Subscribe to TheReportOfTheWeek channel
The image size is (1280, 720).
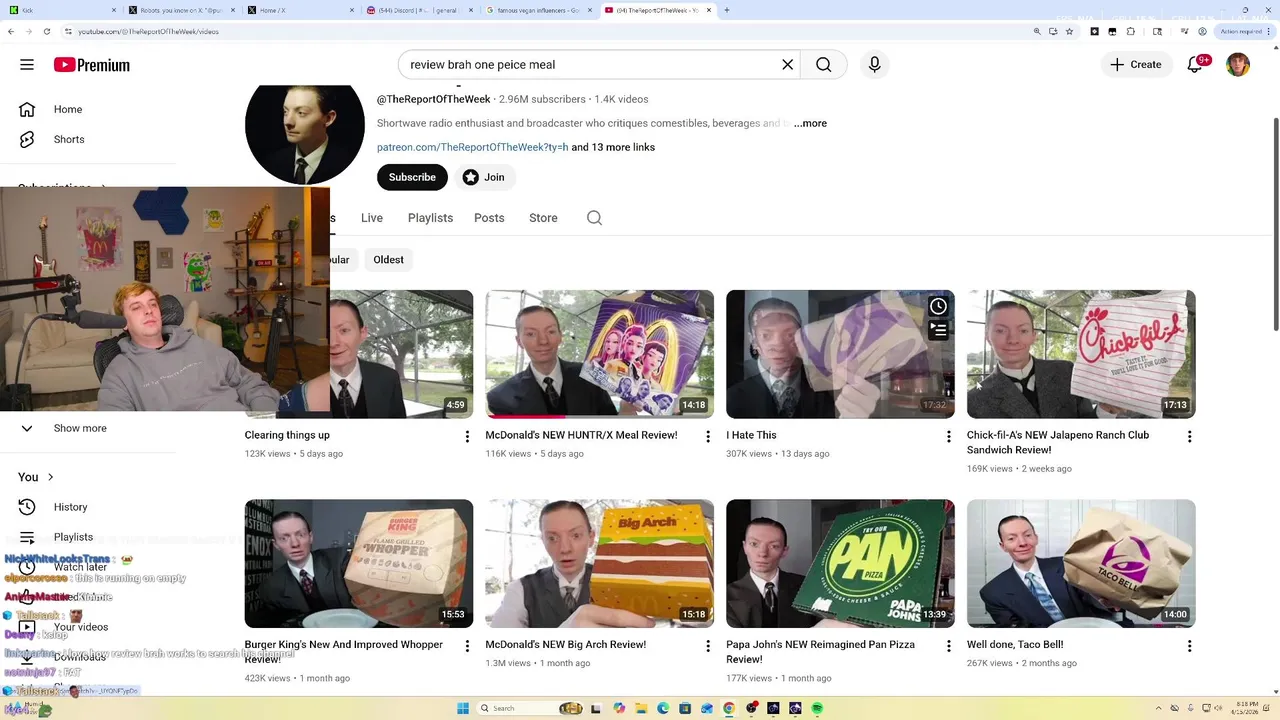412,177
